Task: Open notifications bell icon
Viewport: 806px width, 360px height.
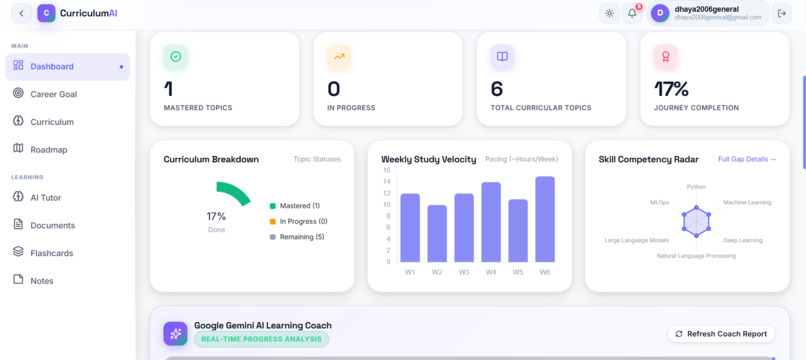Action: 632,13
